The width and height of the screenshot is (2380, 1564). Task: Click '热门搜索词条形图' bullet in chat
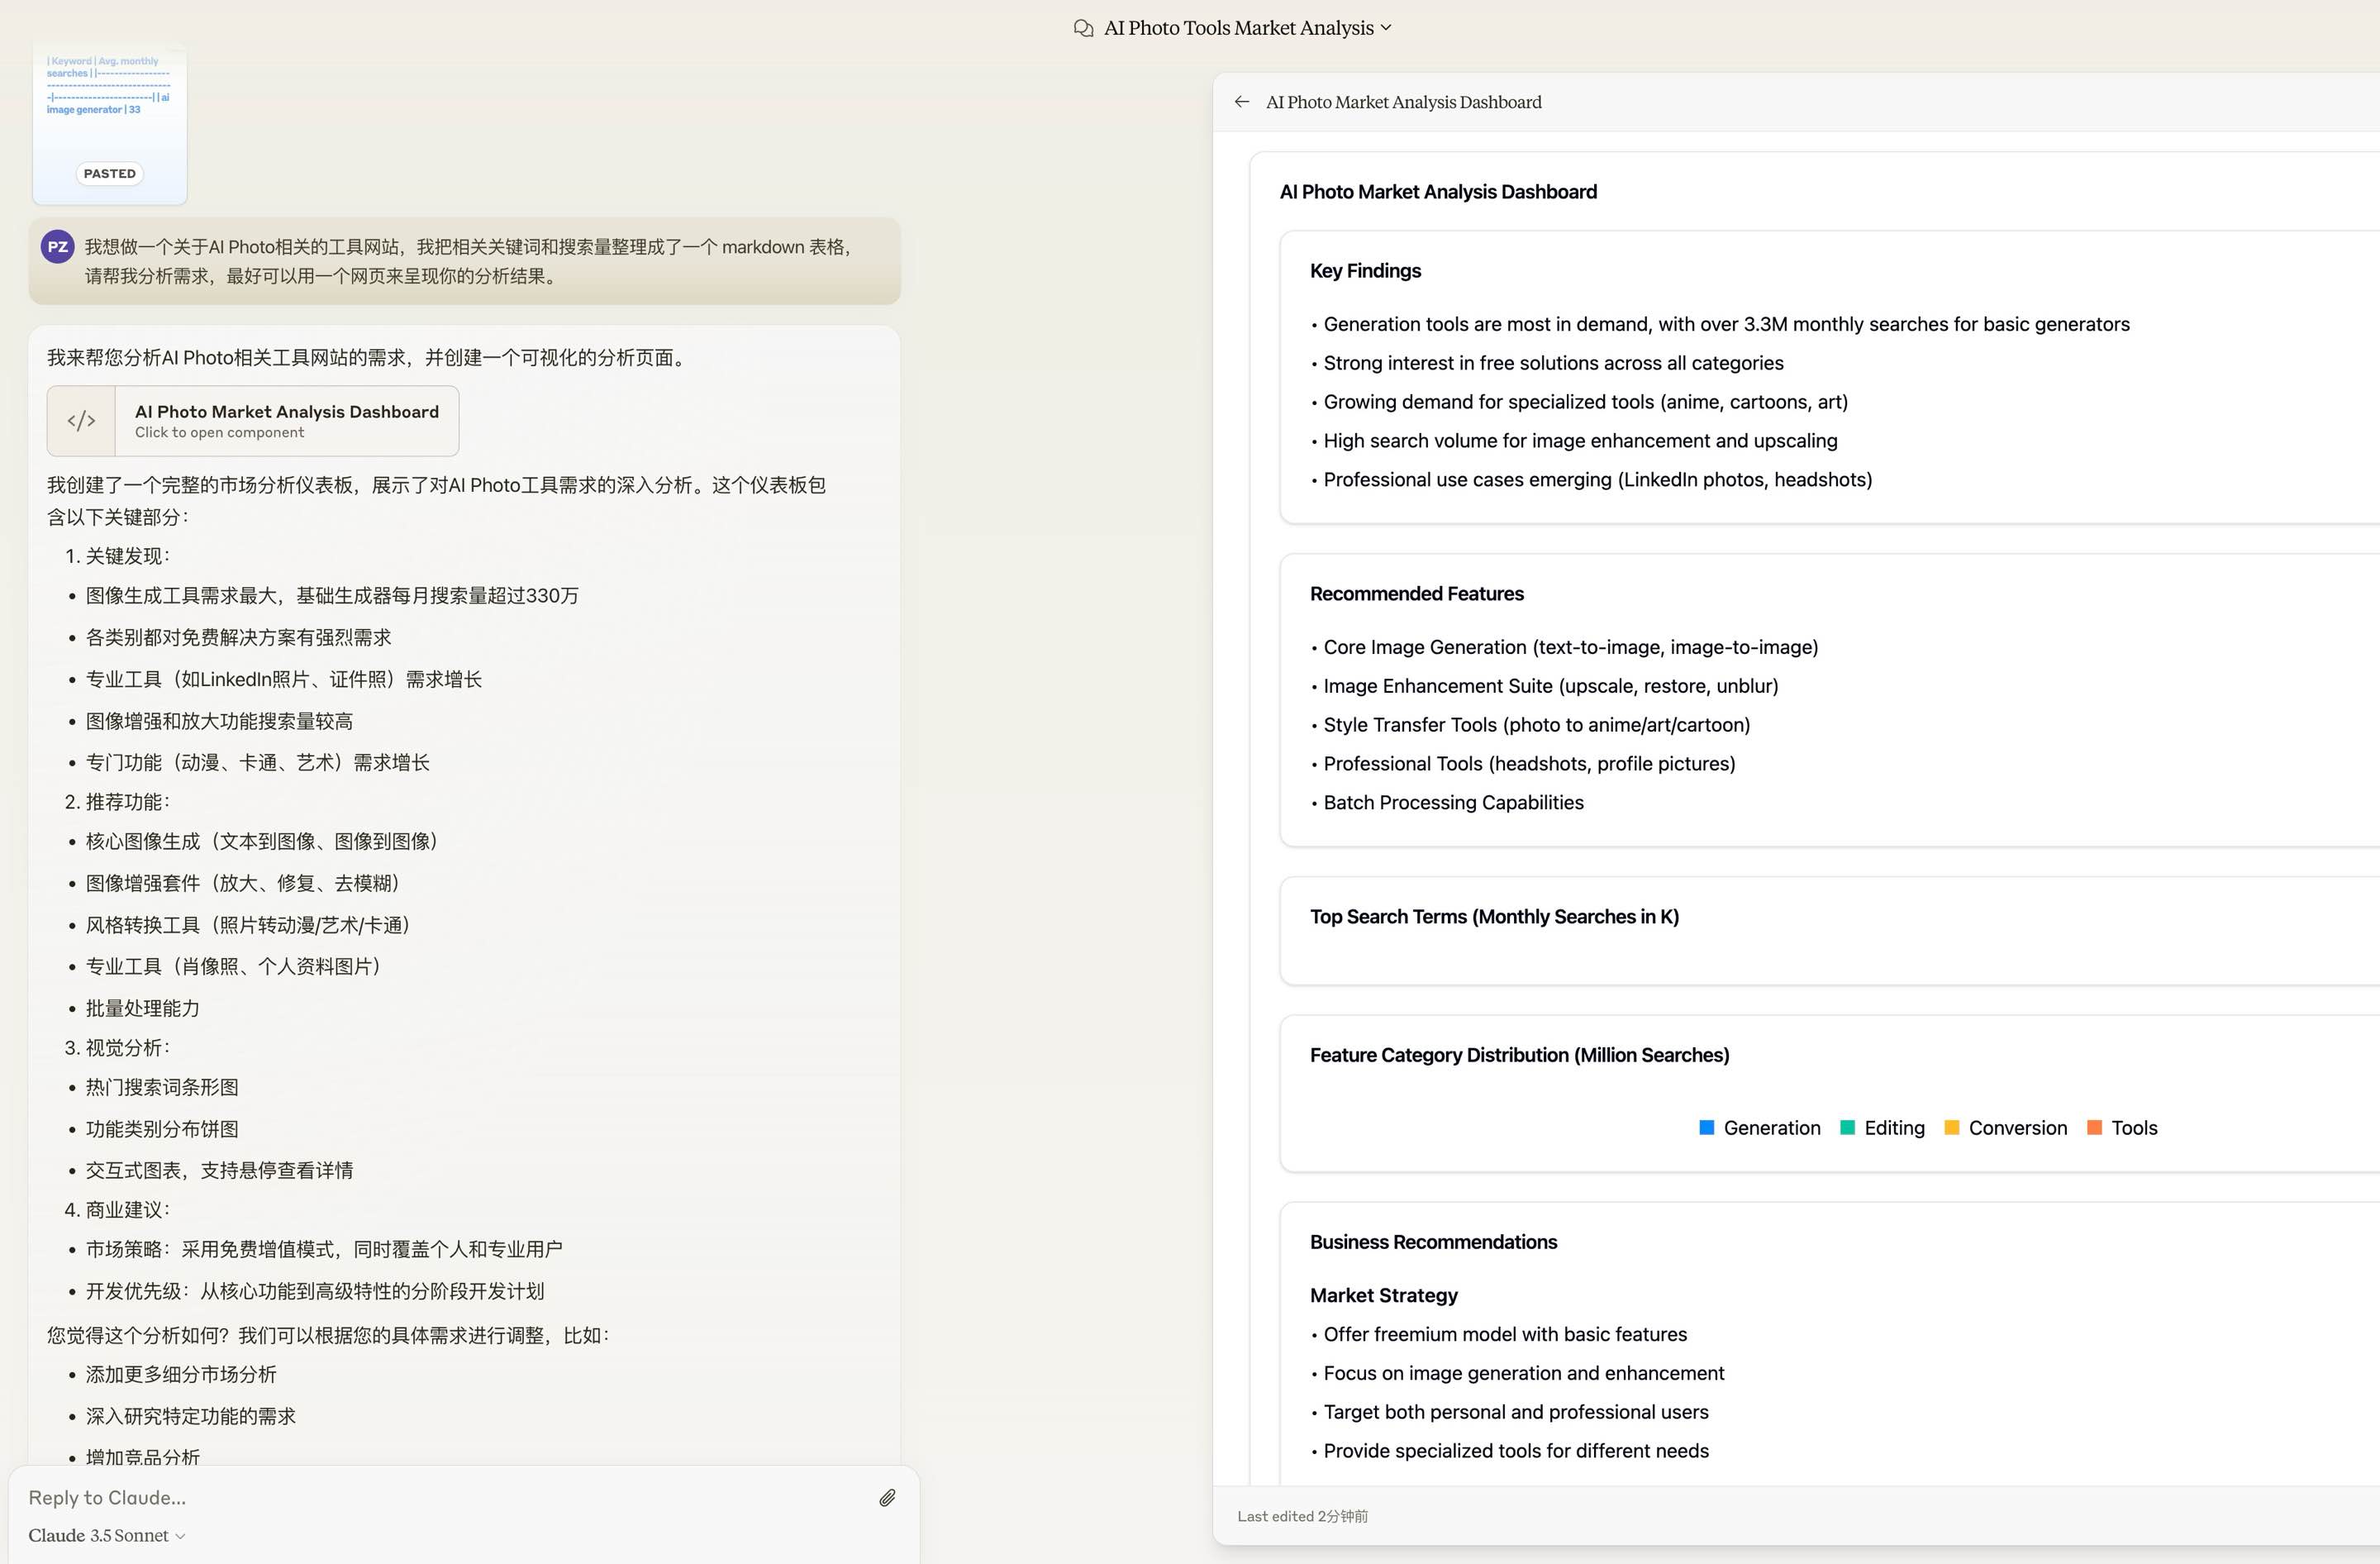(x=162, y=1087)
